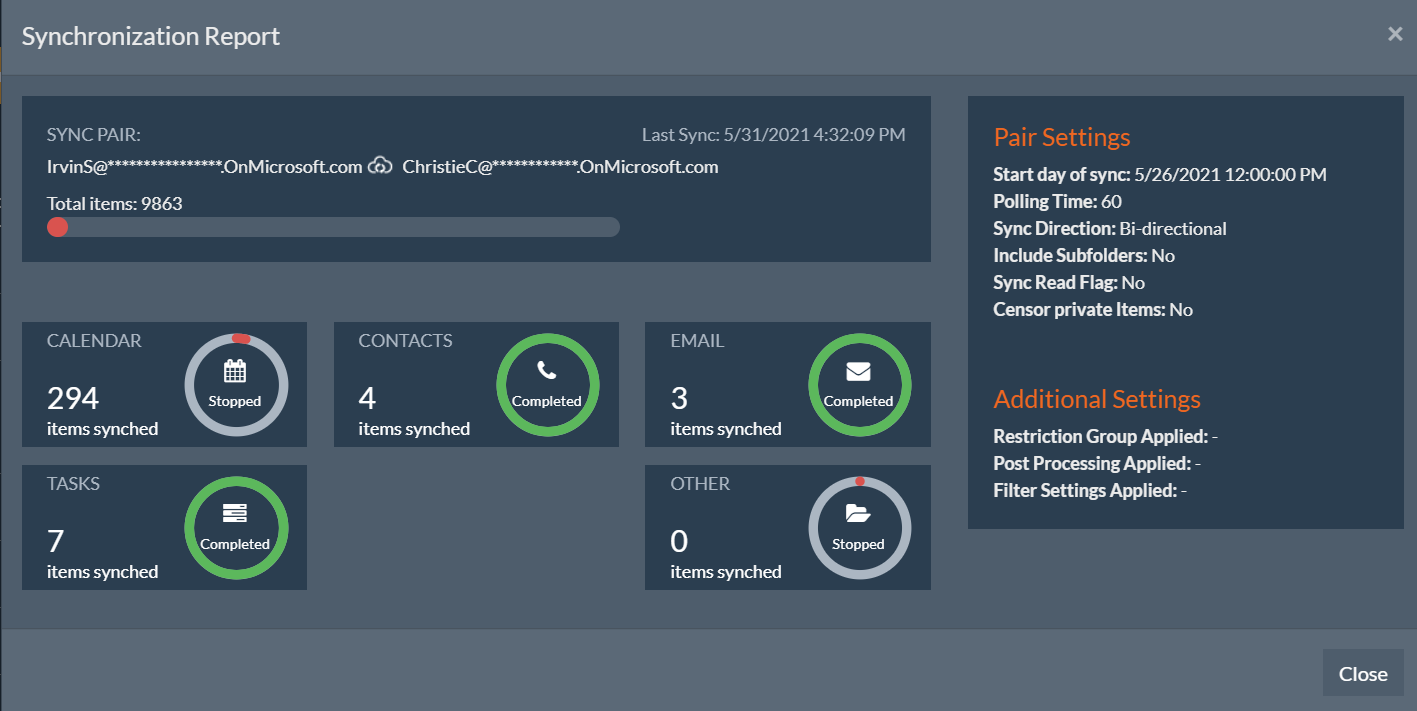This screenshot has height=711, width=1417.
Task: Click the Last Sync timestamp text
Action: (773, 134)
